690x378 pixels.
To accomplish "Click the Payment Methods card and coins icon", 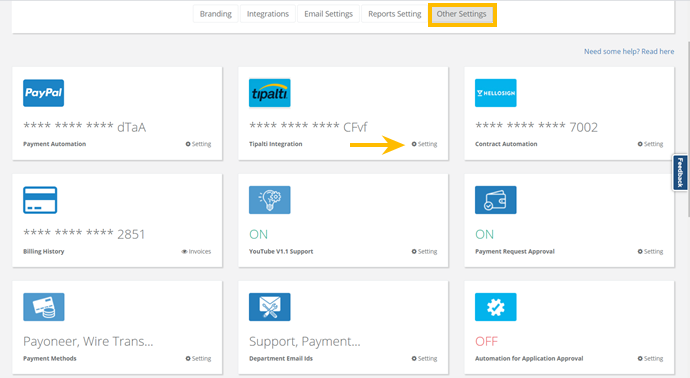I will point(44,307).
